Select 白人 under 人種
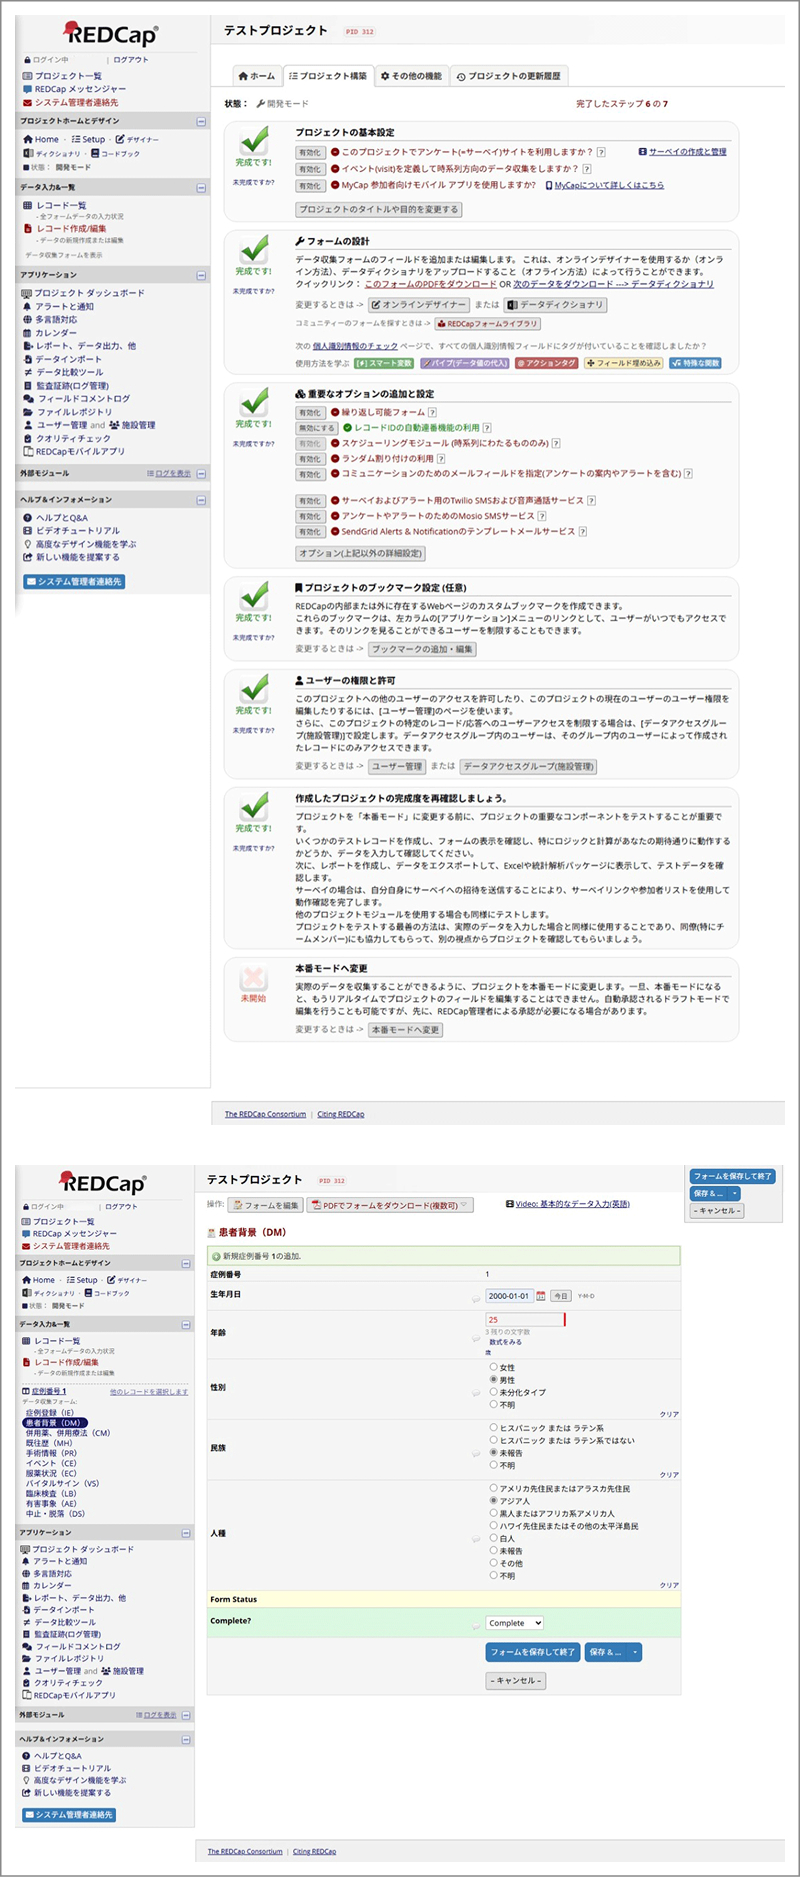This screenshot has height=1877, width=800. click(494, 1538)
